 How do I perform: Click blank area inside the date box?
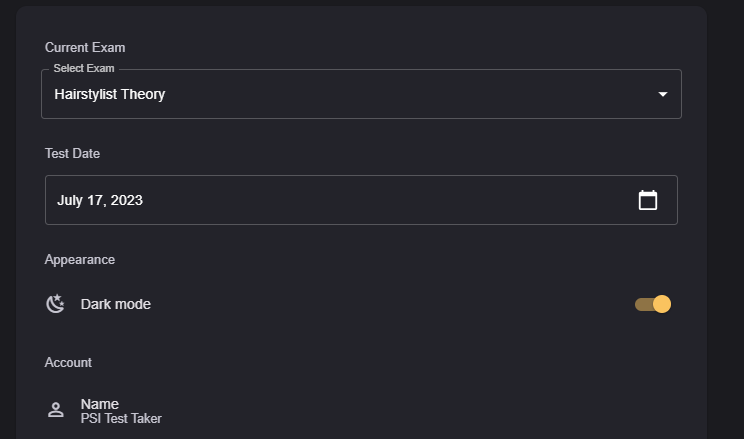[x=380, y=200]
